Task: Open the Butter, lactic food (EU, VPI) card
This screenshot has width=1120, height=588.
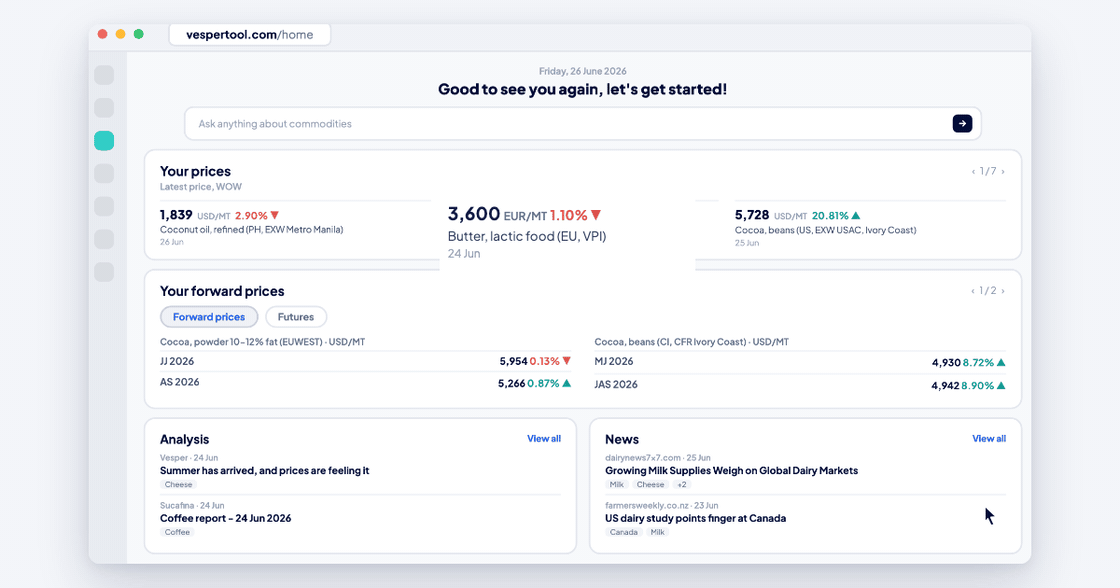Action: pyautogui.click(x=567, y=233)
